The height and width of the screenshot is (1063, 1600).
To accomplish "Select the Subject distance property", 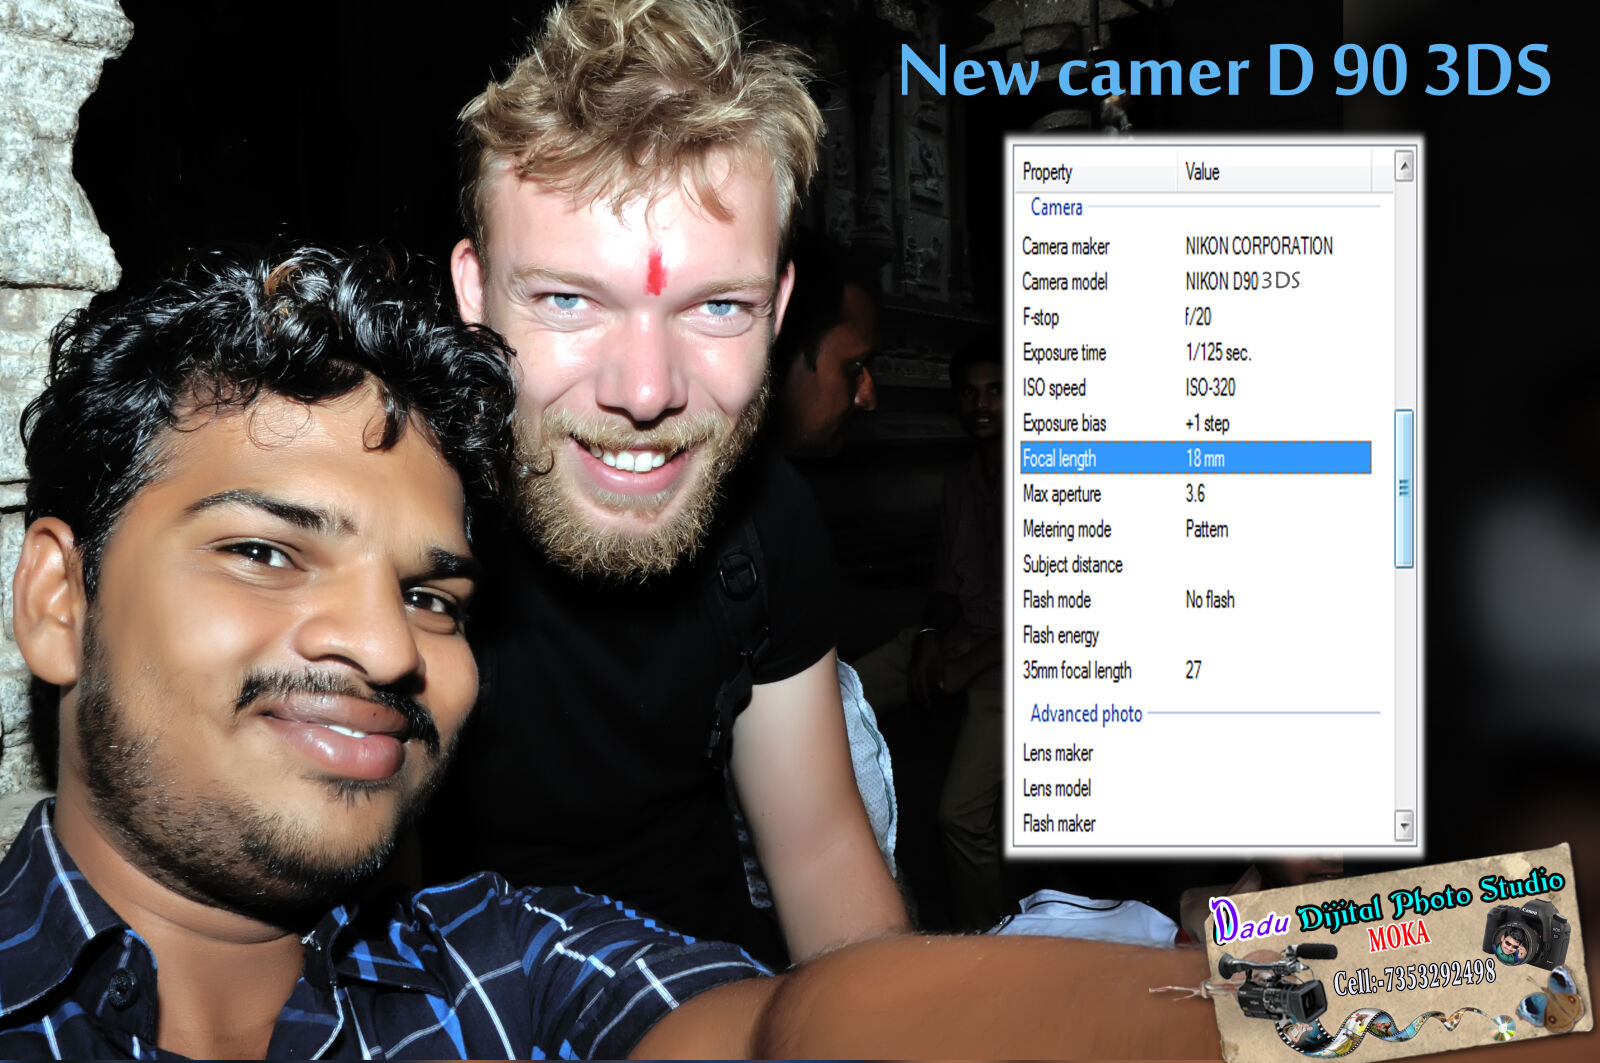I will pos(1072,564).
